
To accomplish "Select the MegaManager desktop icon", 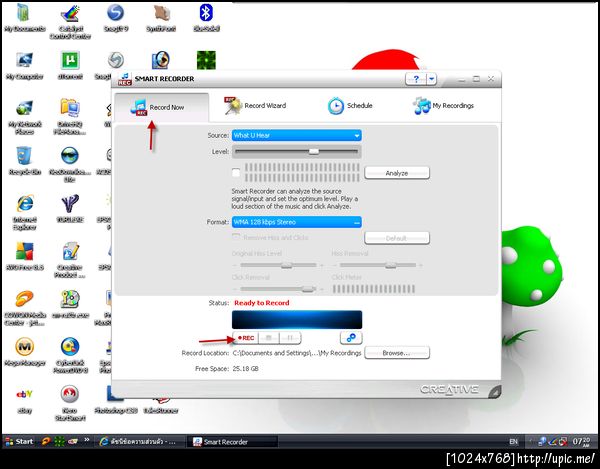I will pyautogui.click(x=24, y=352).
